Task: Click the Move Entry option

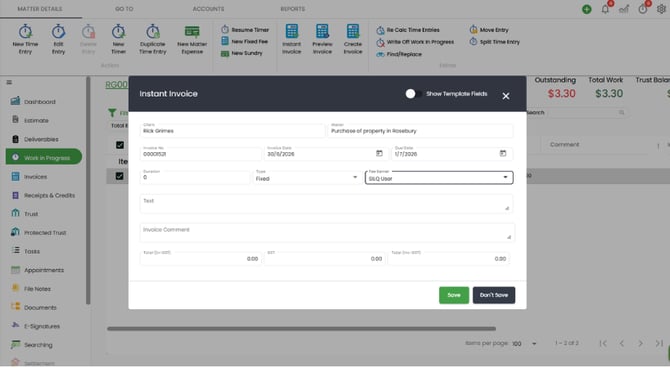Action: [x=489, y=29]
